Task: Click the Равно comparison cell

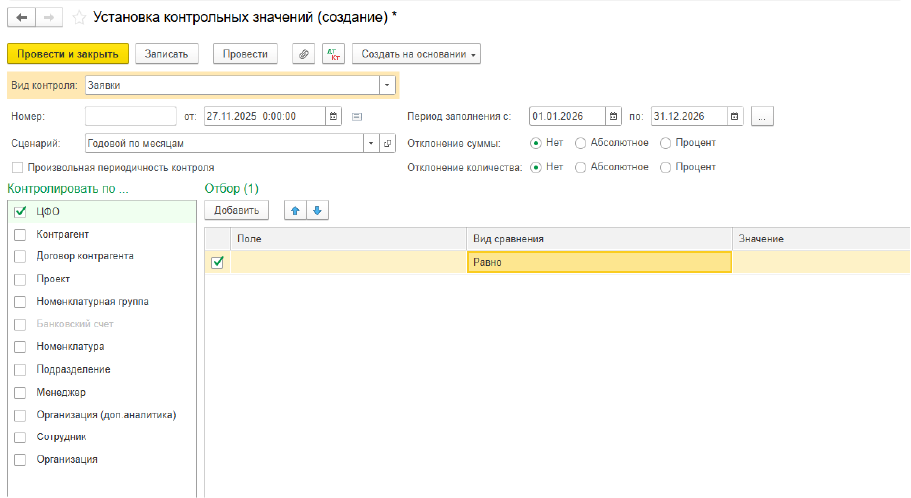Action: pos(599,262)
